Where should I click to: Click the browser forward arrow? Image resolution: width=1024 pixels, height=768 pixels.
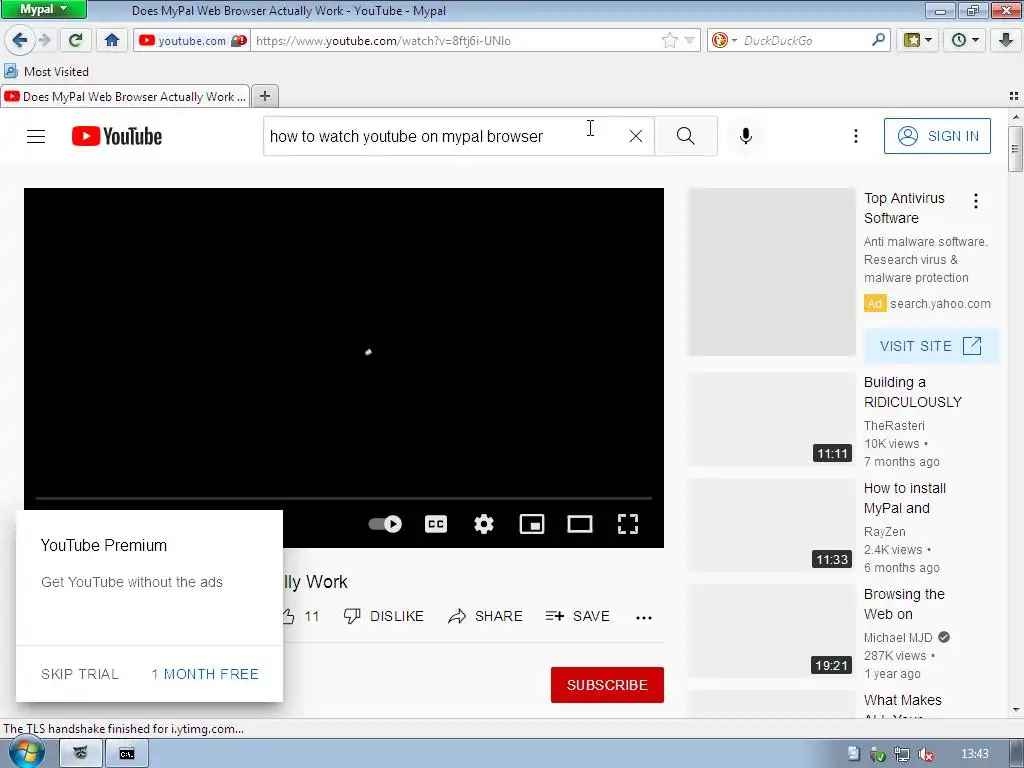[44, 40]
